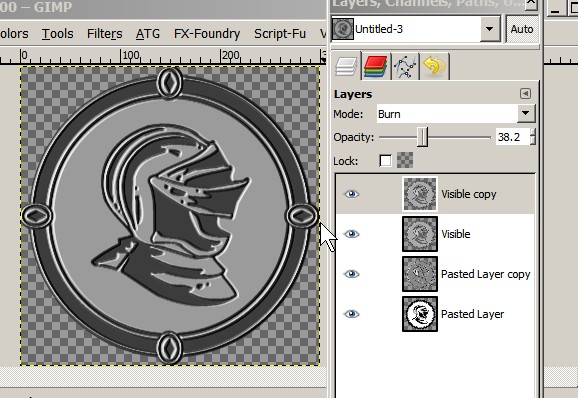Open the FX-Foundry menu
578x398 pixels.
pyautogui.click(x=207, y=34)
